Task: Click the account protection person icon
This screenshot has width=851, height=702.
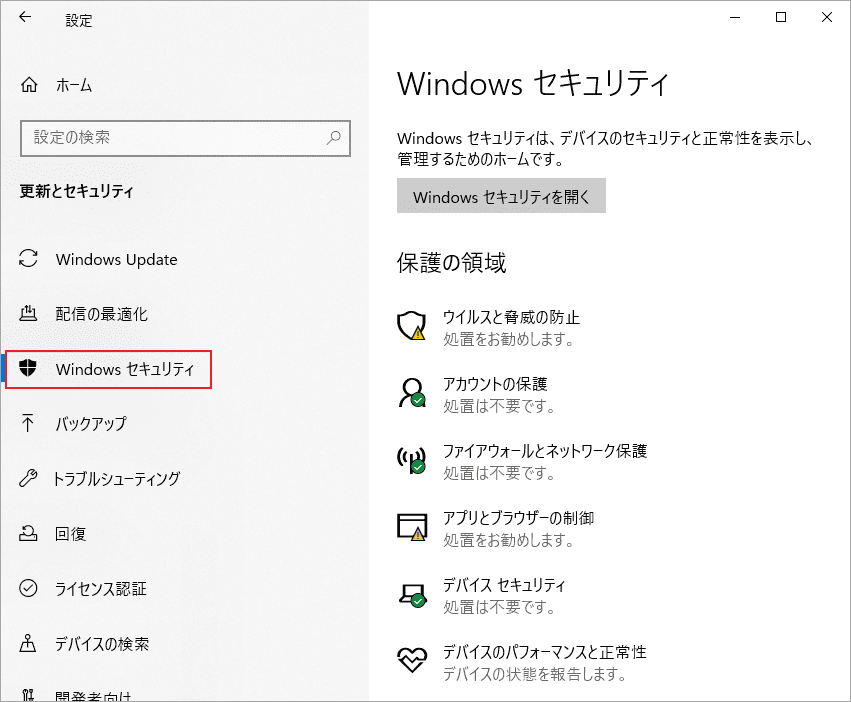Action: pyautogui.click(x=412, y=393)
